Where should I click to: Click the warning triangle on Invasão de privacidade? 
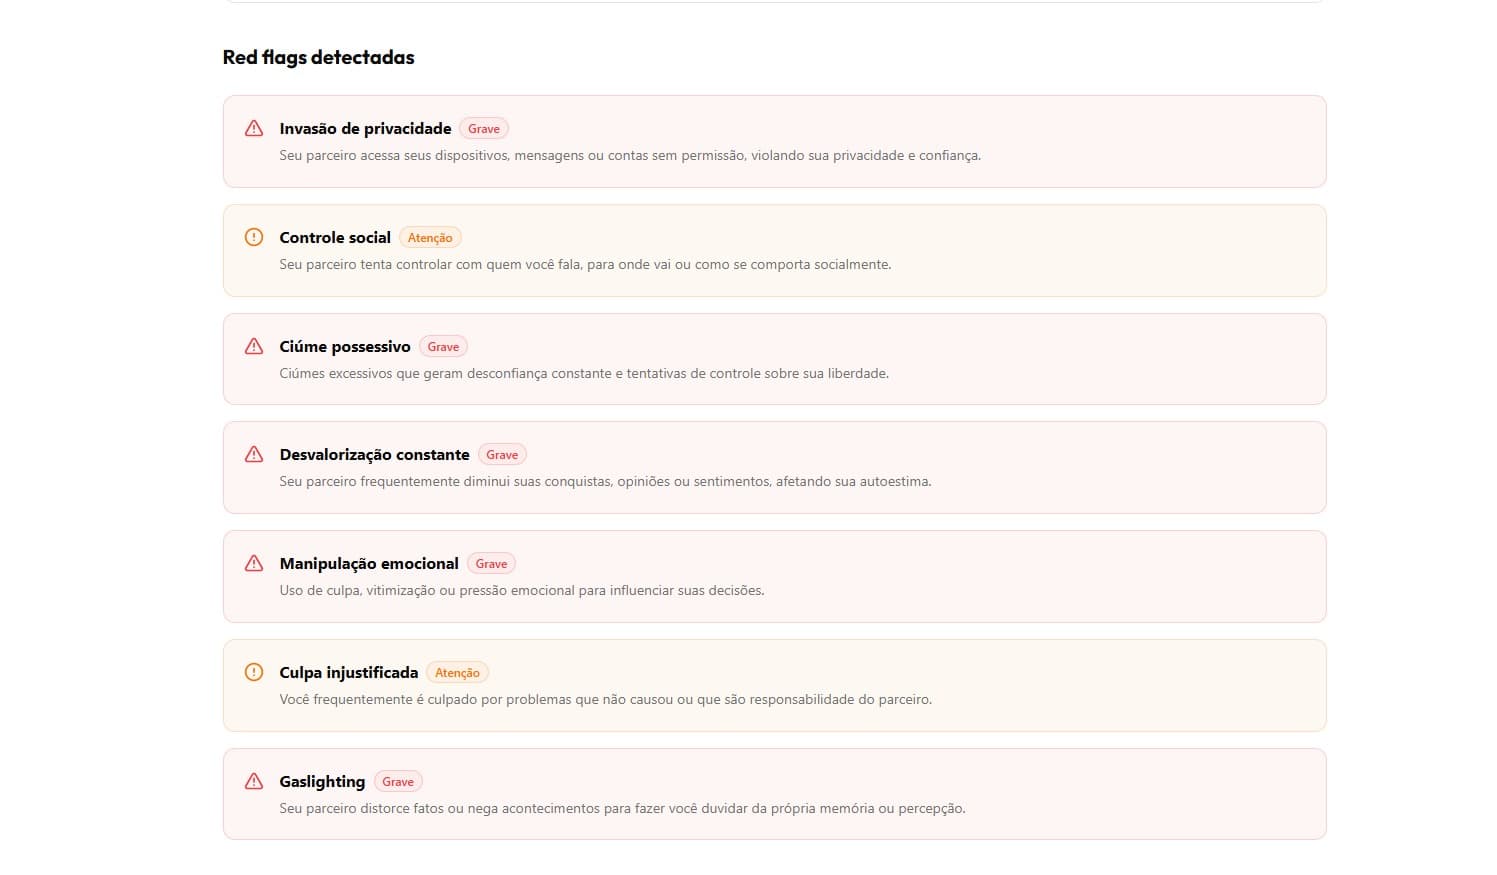click(253, 128)
